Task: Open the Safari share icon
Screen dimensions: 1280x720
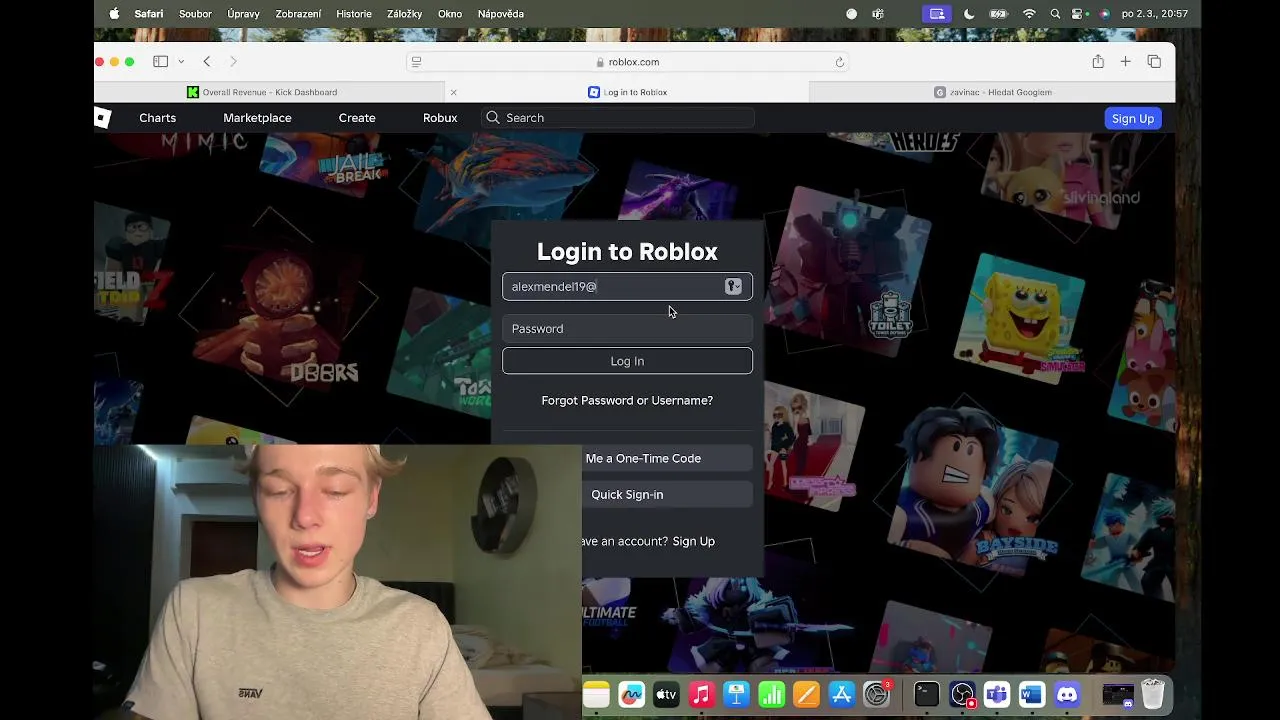Action: pyautogui.click(x=1098, y=62)
